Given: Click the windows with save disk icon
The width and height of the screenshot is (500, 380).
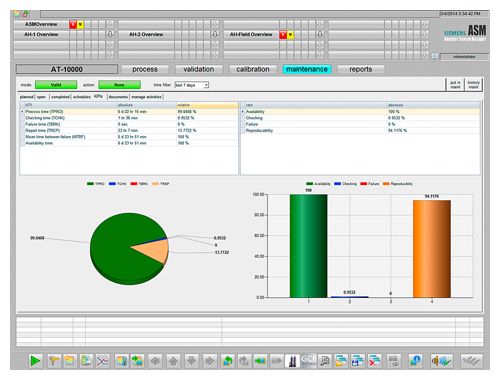Looking at the screenshot, I should click(358, 361).
